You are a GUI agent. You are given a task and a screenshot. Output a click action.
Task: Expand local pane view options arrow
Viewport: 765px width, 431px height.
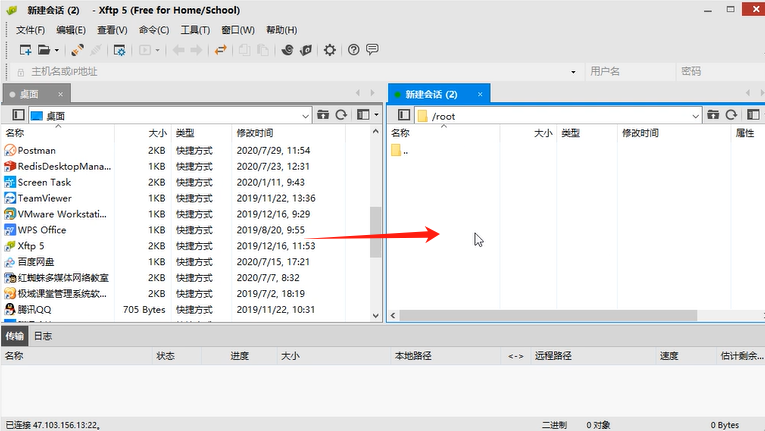pos(376,115)
